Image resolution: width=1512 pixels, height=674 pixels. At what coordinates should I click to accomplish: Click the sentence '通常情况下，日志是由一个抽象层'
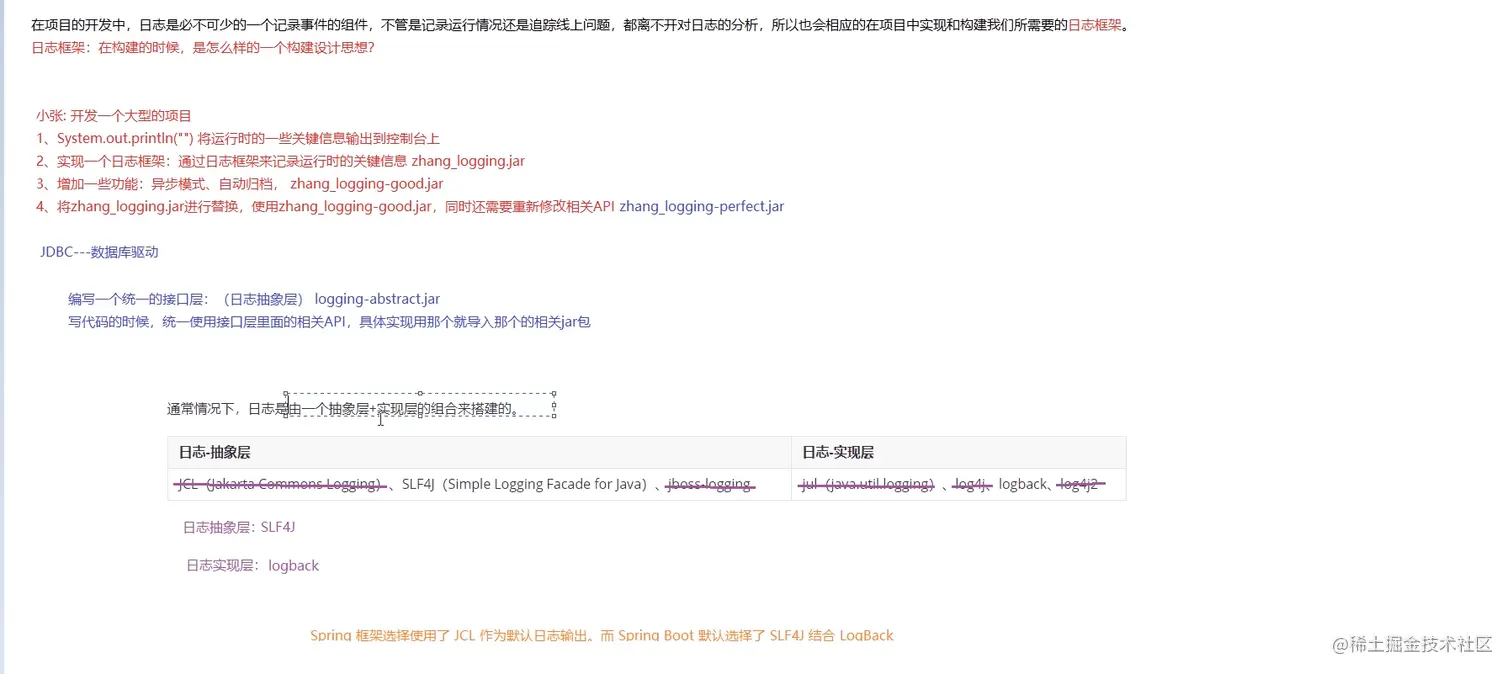pos(343,409)
